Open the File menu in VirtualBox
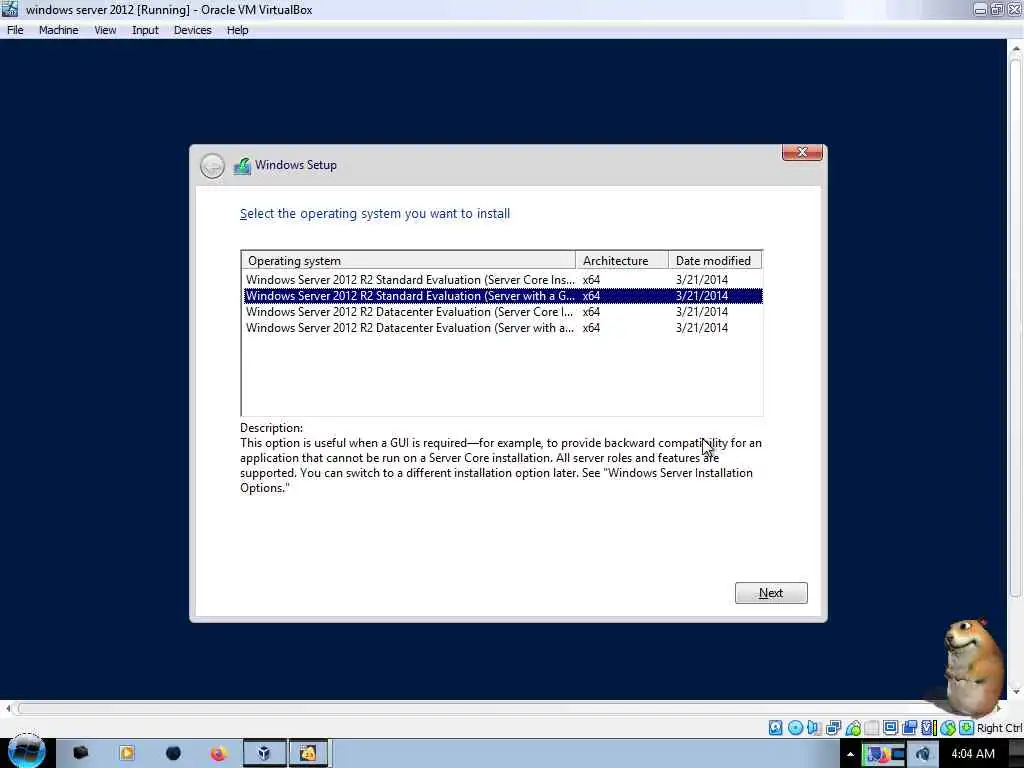Image resolution: width=1024 pixels, height=768 pixels. pyautogui.click(x=15, y=30)
